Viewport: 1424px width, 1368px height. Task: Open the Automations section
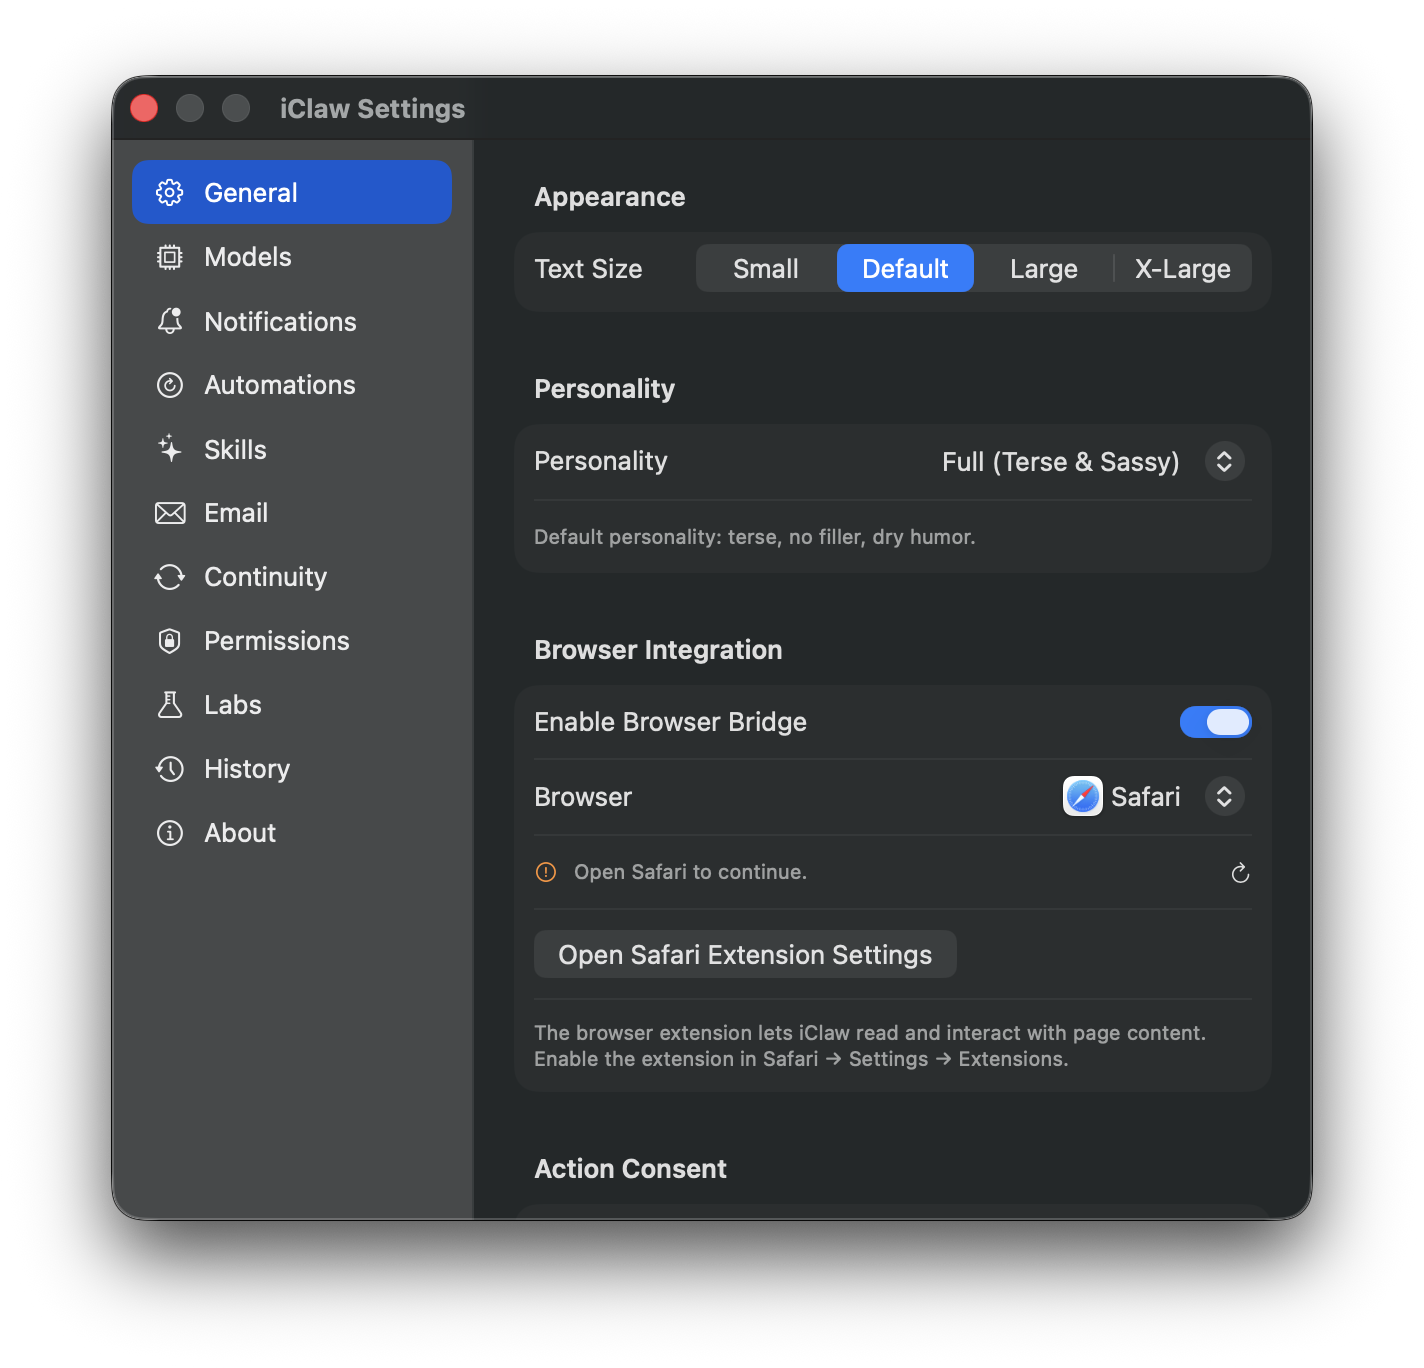292,385
